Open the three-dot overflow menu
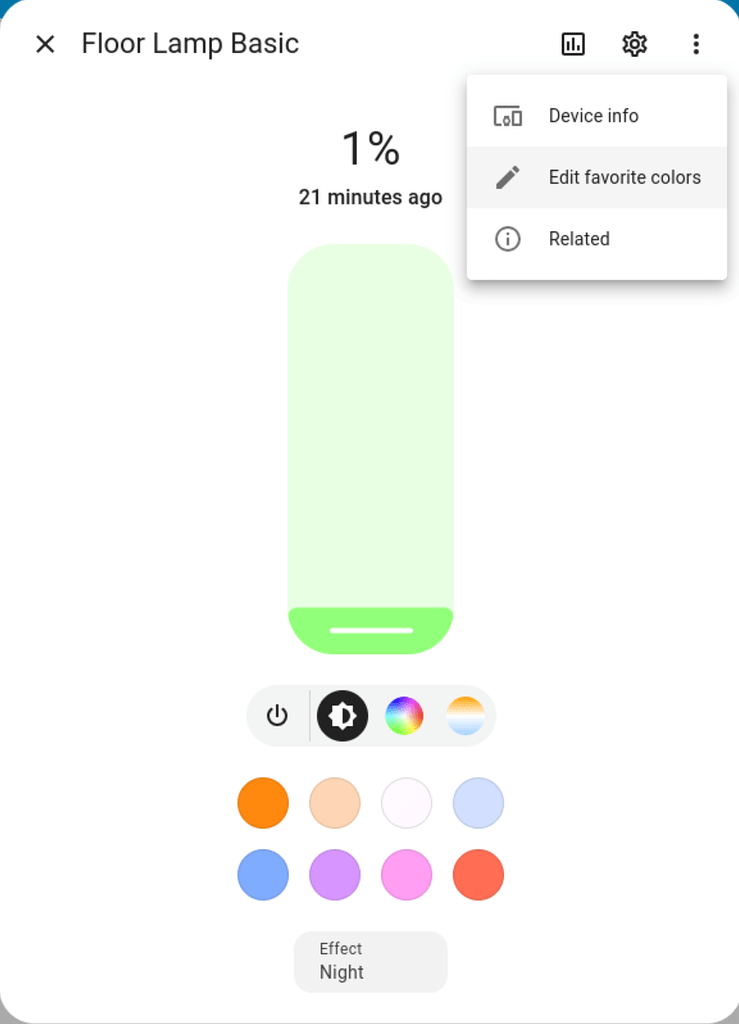Image resolution: width=739 pixels, height=1024 pixels. 696,44
